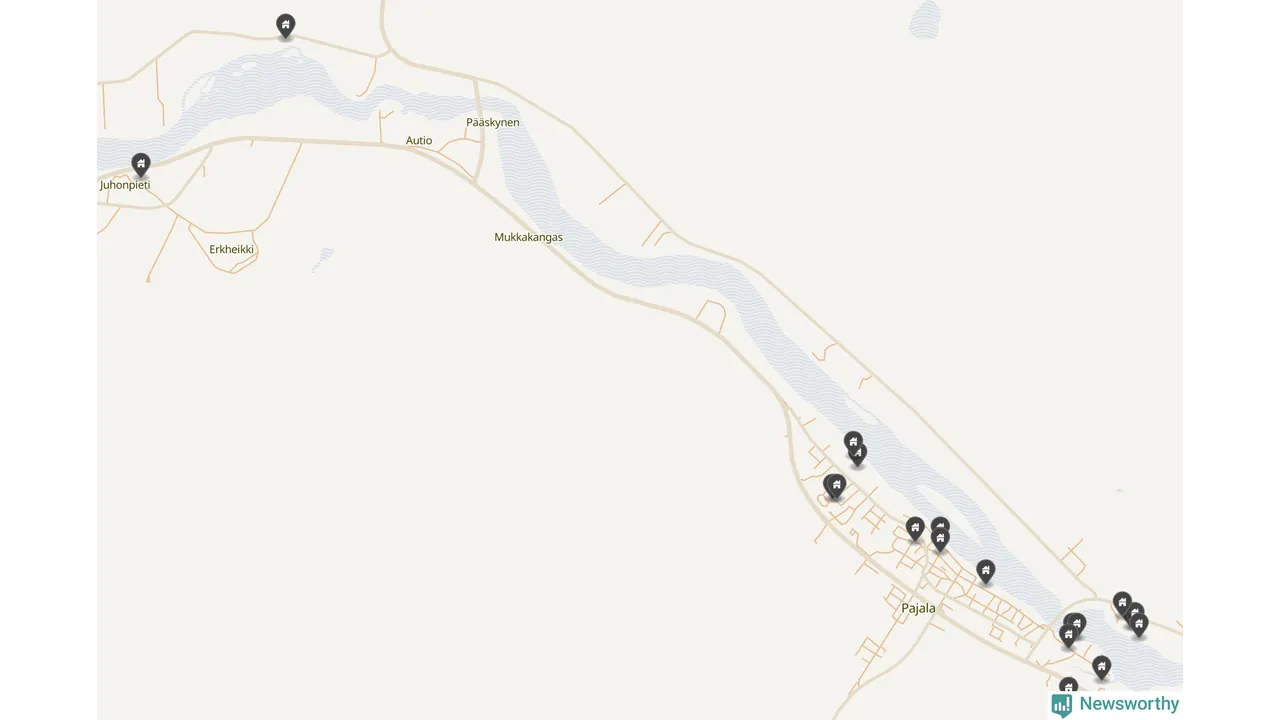Click the Autio place label
This screenshot has height=720, width=1280.
click(419, 141)
